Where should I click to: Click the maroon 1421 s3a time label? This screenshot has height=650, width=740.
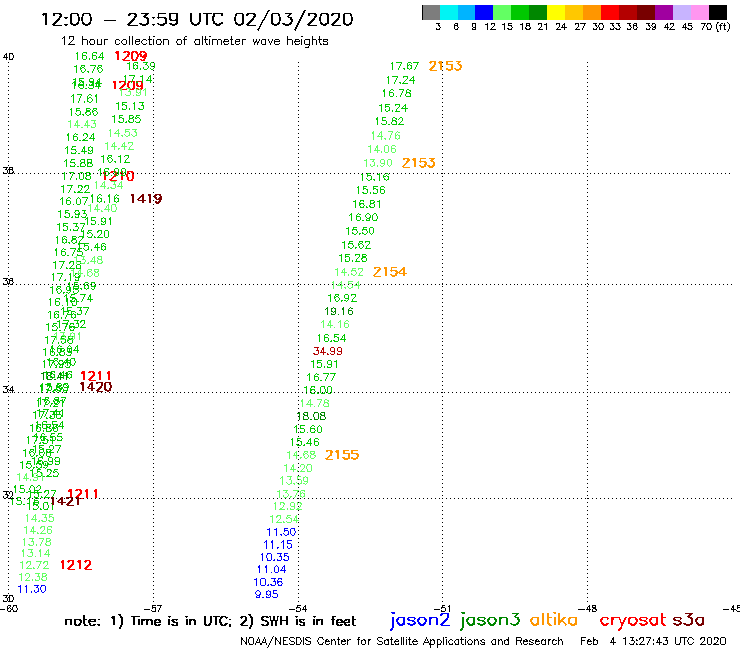pos(66,501)
